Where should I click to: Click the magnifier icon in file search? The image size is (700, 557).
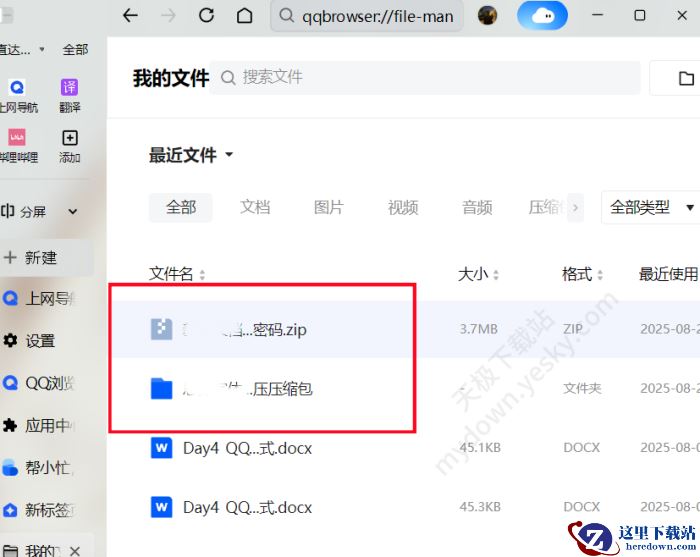coord(228,78)
